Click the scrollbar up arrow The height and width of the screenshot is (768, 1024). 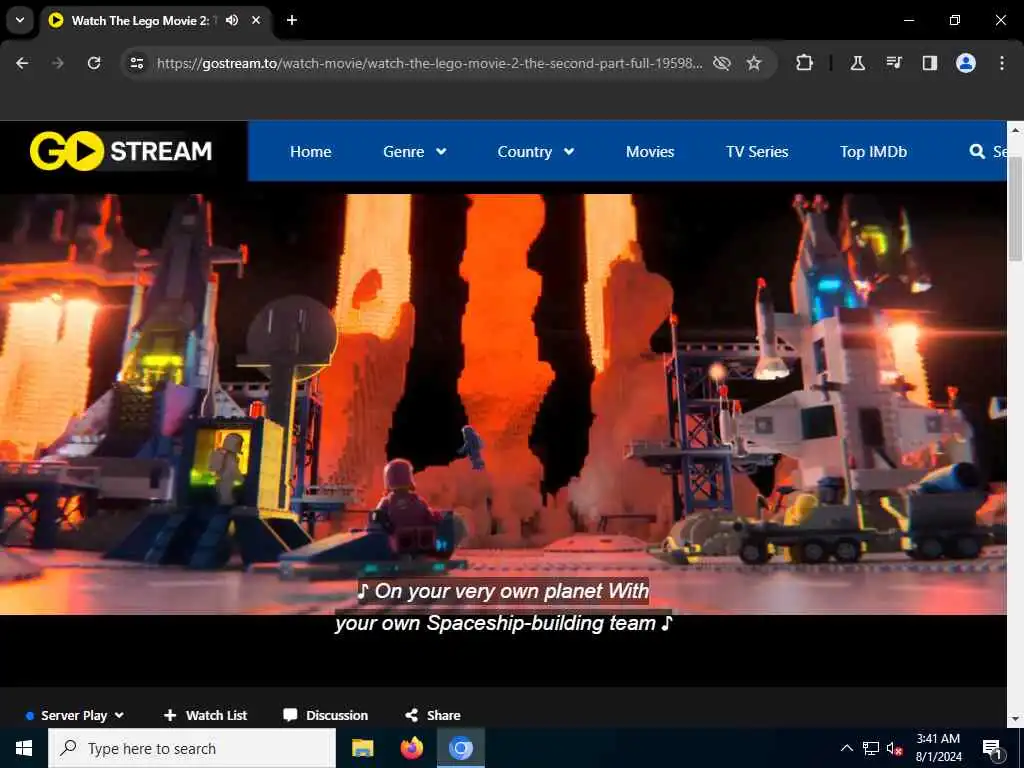pos(1016,129)
